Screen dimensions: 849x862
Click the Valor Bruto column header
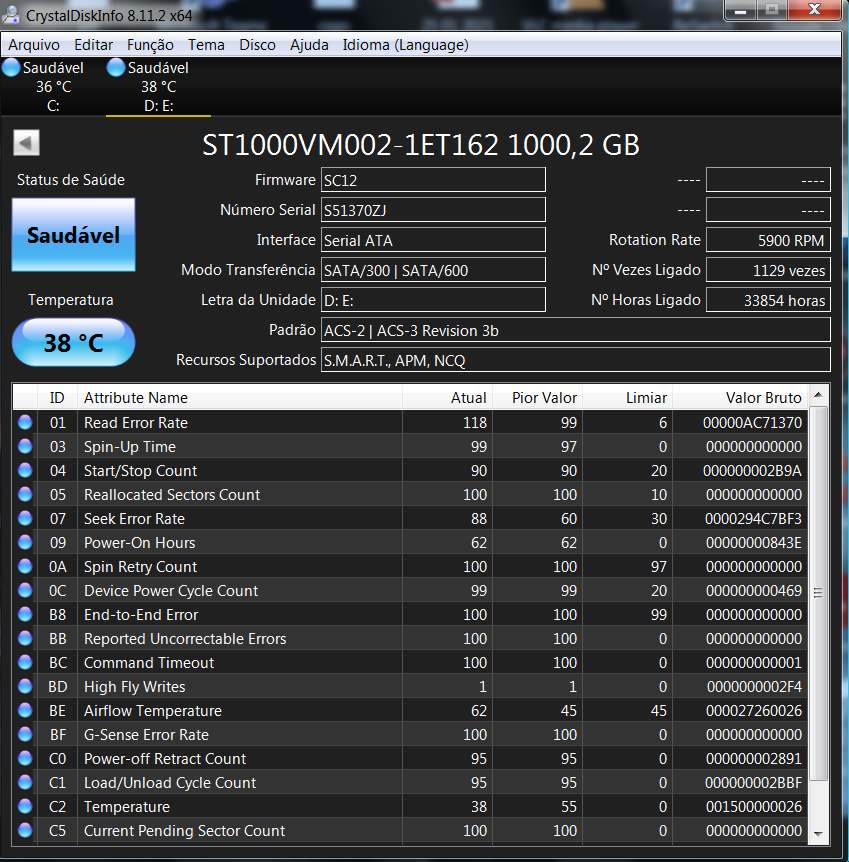[740, 397]
